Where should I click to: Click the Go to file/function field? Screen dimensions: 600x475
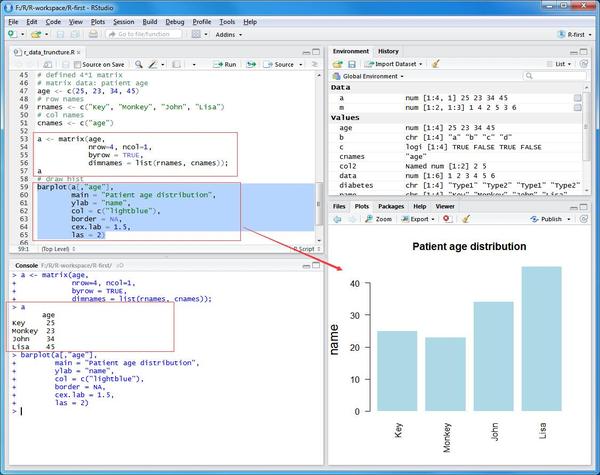[x=143, y=34]
